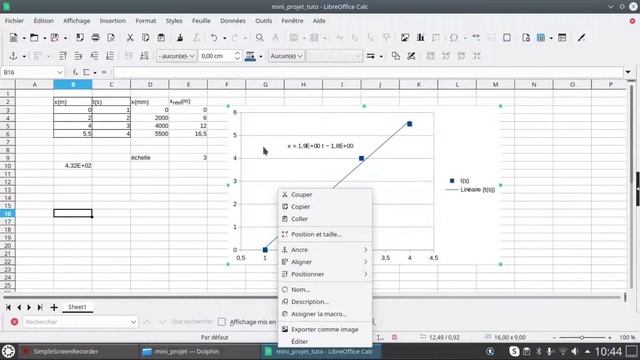Click the New document icon
Viewport: 640px width, 360px height.
point(13,38)
